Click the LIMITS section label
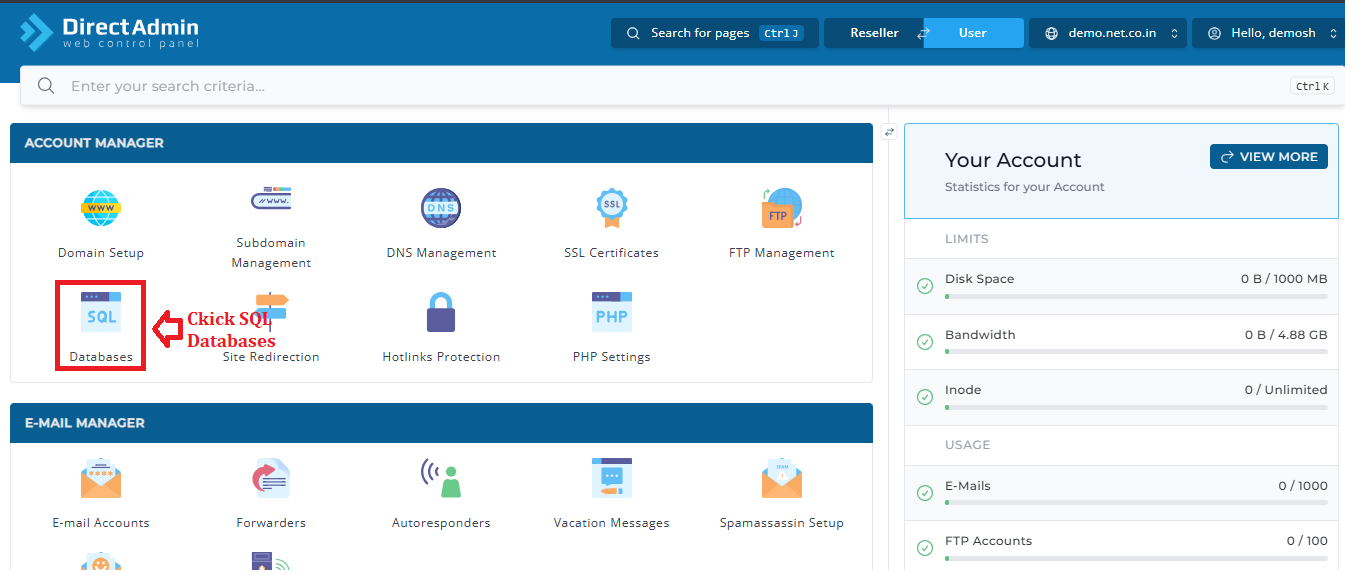Image resolution: width=1360 pixels, height=575 pixels. (967, 239)
